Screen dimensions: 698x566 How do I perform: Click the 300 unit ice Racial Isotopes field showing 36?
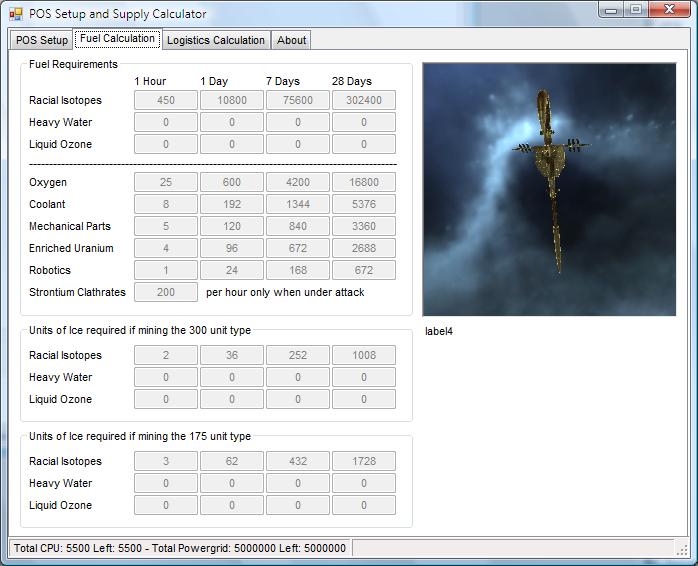231,355
